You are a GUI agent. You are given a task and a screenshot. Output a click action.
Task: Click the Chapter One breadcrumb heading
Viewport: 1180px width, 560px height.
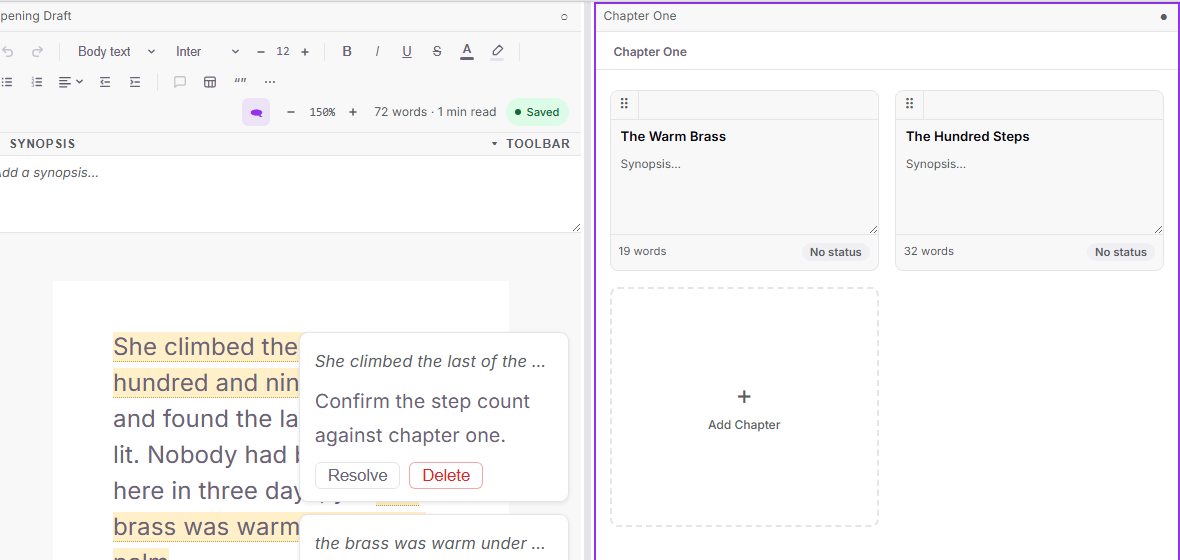click(x=650, y=52)
